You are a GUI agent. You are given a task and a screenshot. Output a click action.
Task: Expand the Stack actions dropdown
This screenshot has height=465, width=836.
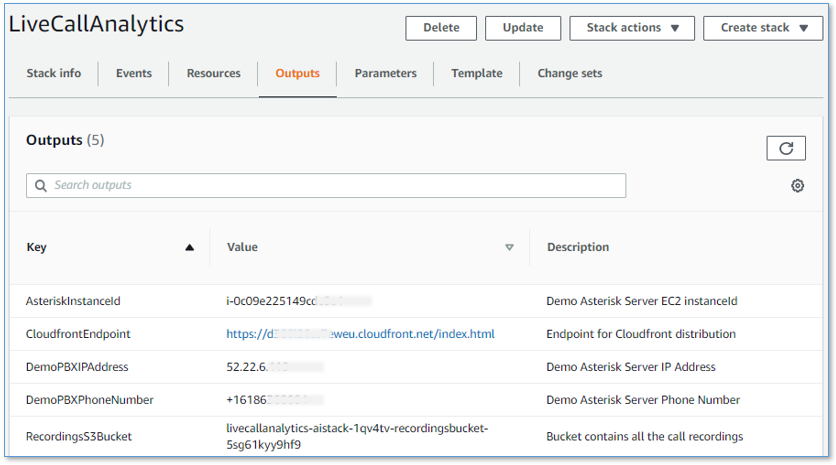click(x=631, y=28)
